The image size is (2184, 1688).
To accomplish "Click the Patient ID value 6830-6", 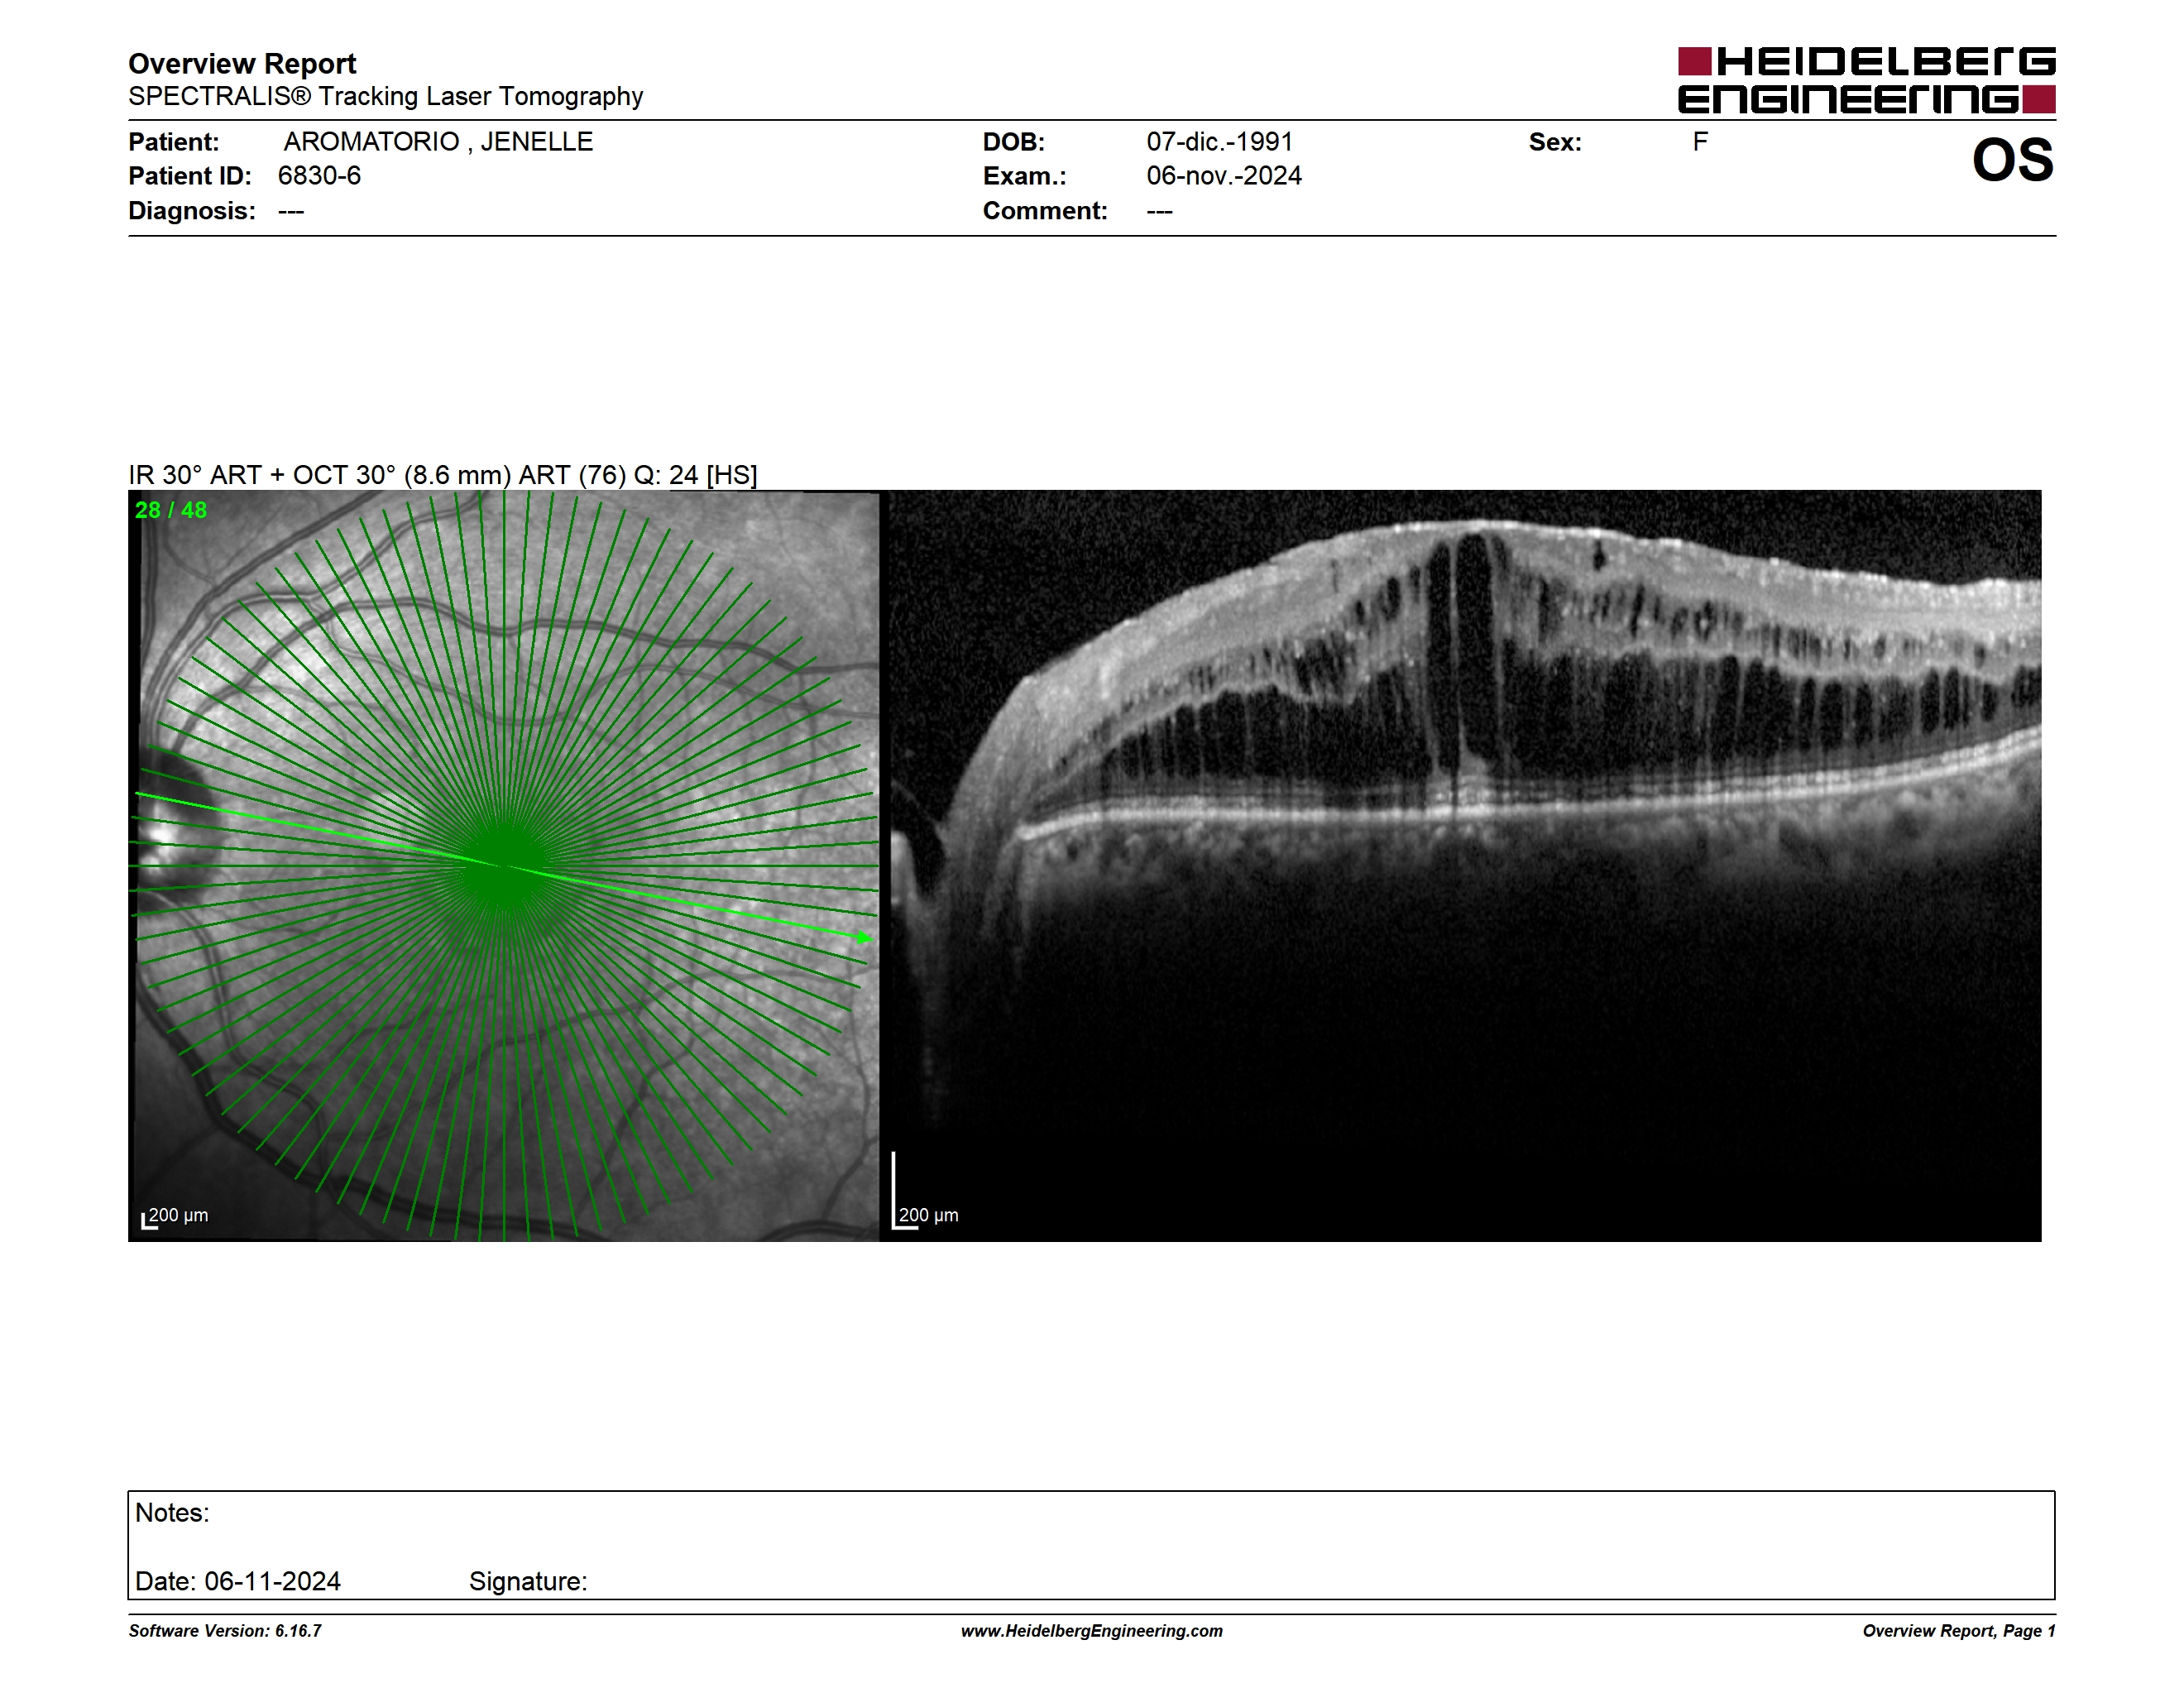I will tap(319, 176).
